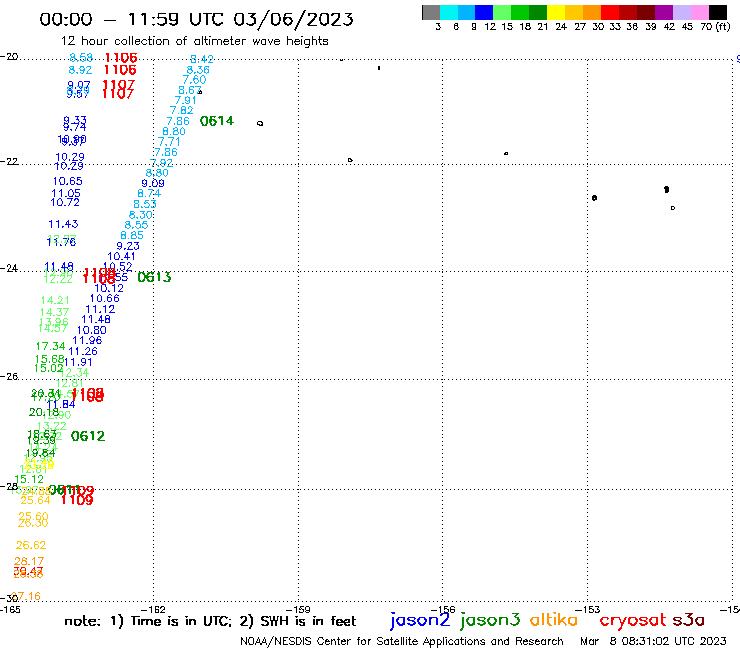
Task: Click the 7.91 wave height value
Action: (x=185, y=100)
